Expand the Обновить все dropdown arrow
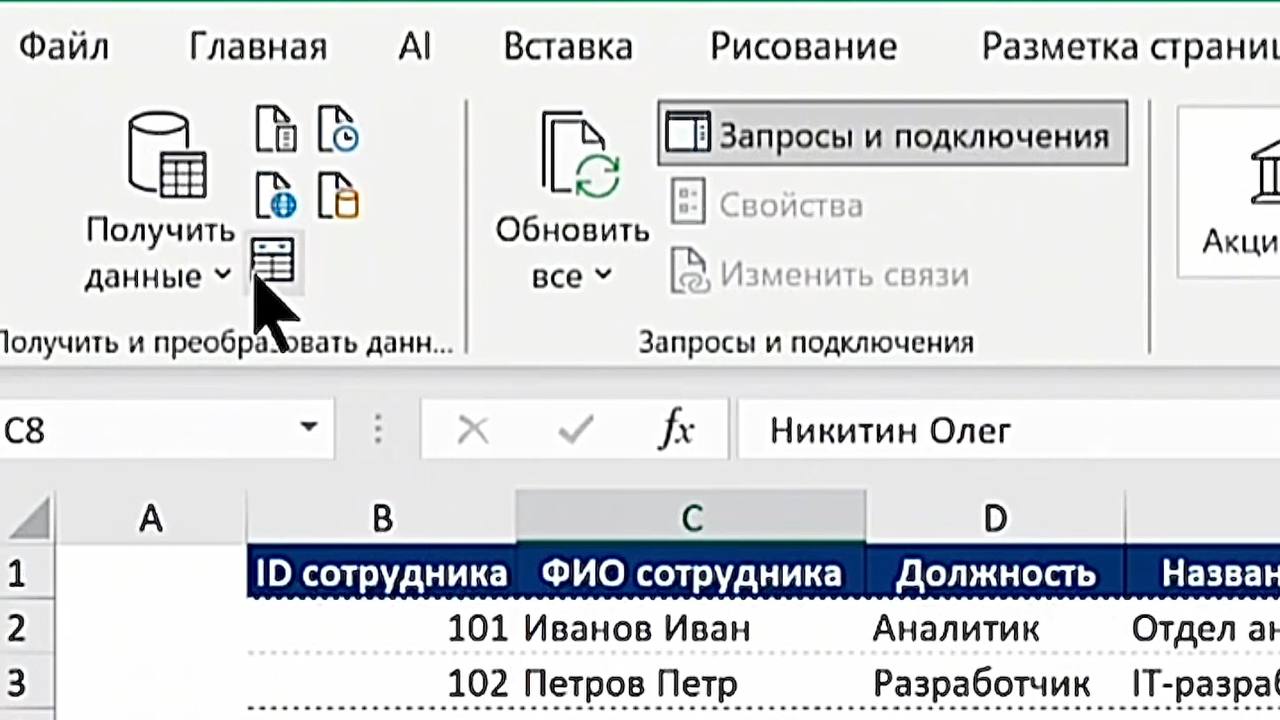This screenshot has height=720, width=1280. [603, 274]
